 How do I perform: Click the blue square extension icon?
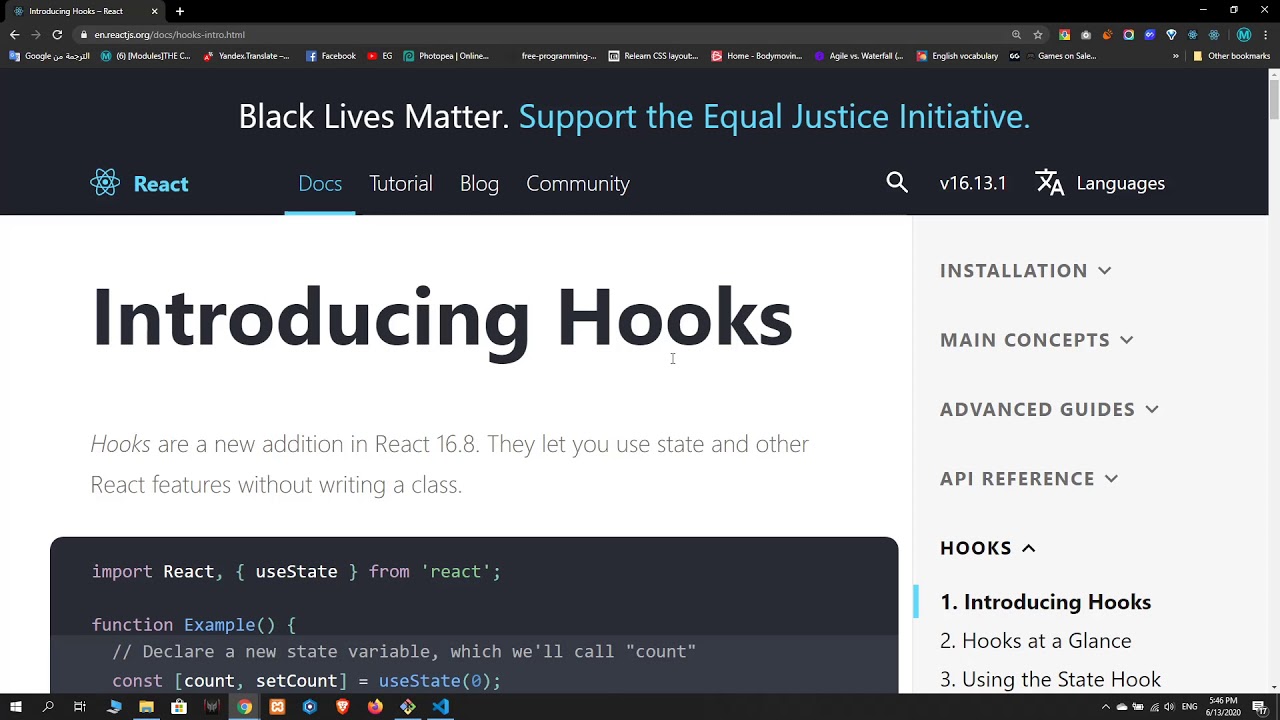point(1150,34)
